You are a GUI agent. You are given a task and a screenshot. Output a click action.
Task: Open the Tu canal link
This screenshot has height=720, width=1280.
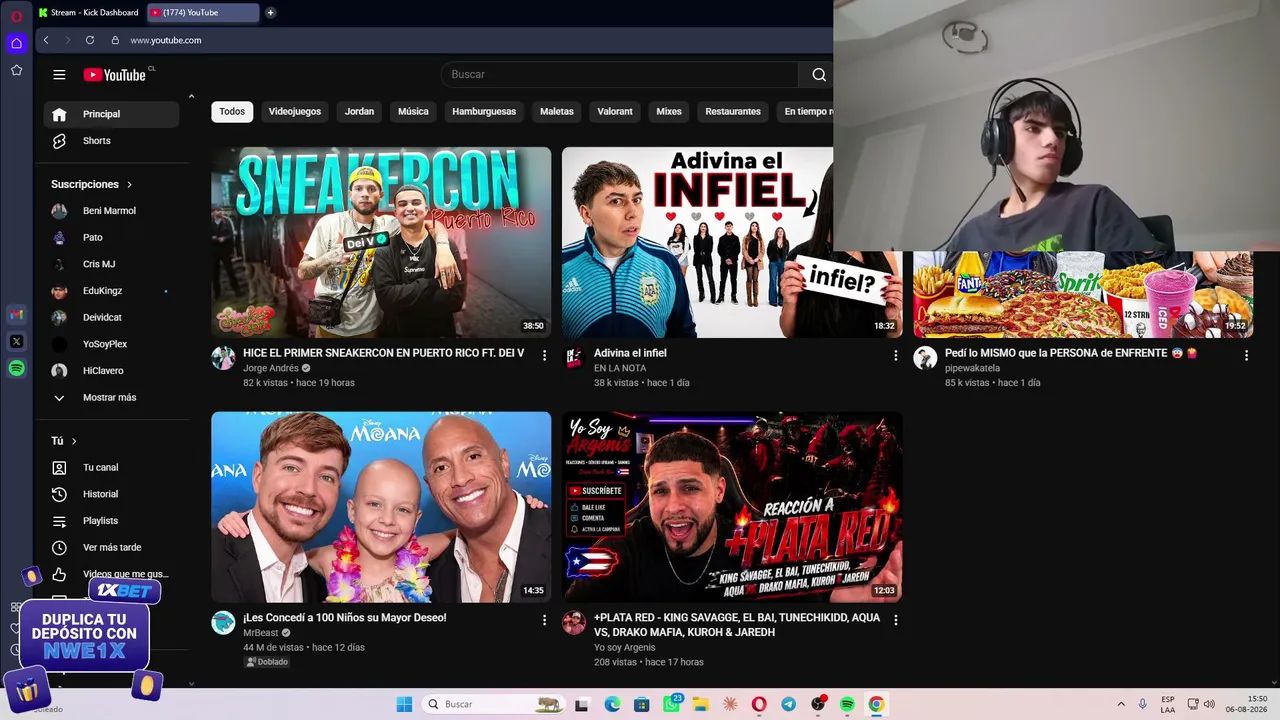tap(112, 468)
